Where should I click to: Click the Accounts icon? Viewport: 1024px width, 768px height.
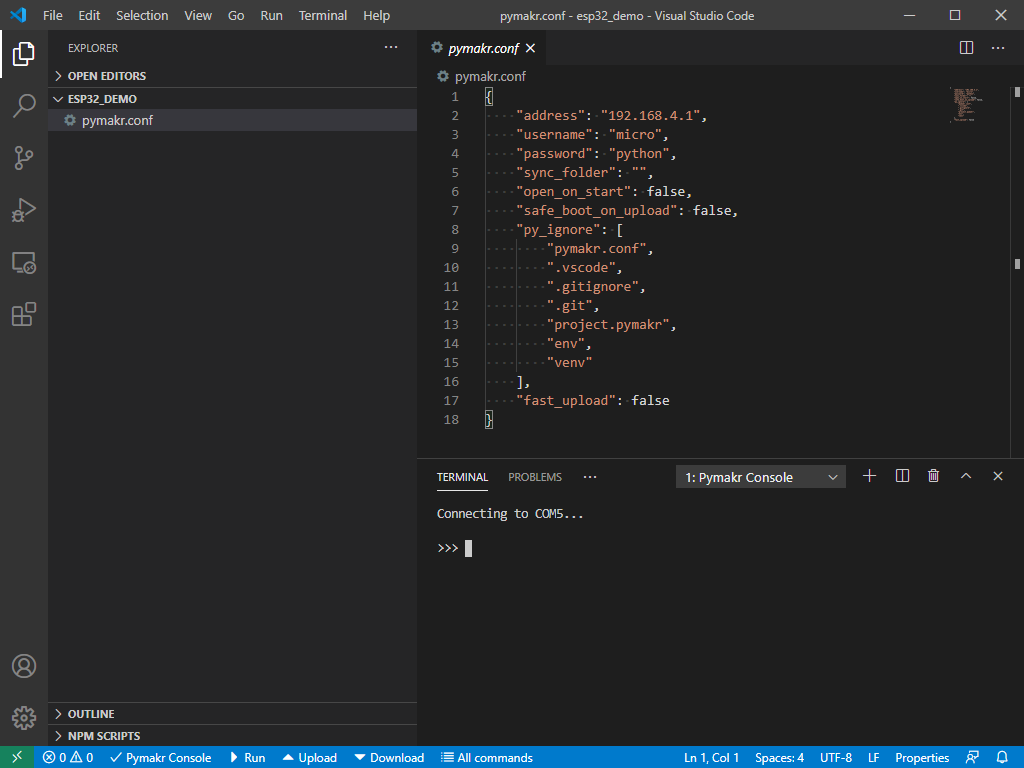tap(24, 666)
